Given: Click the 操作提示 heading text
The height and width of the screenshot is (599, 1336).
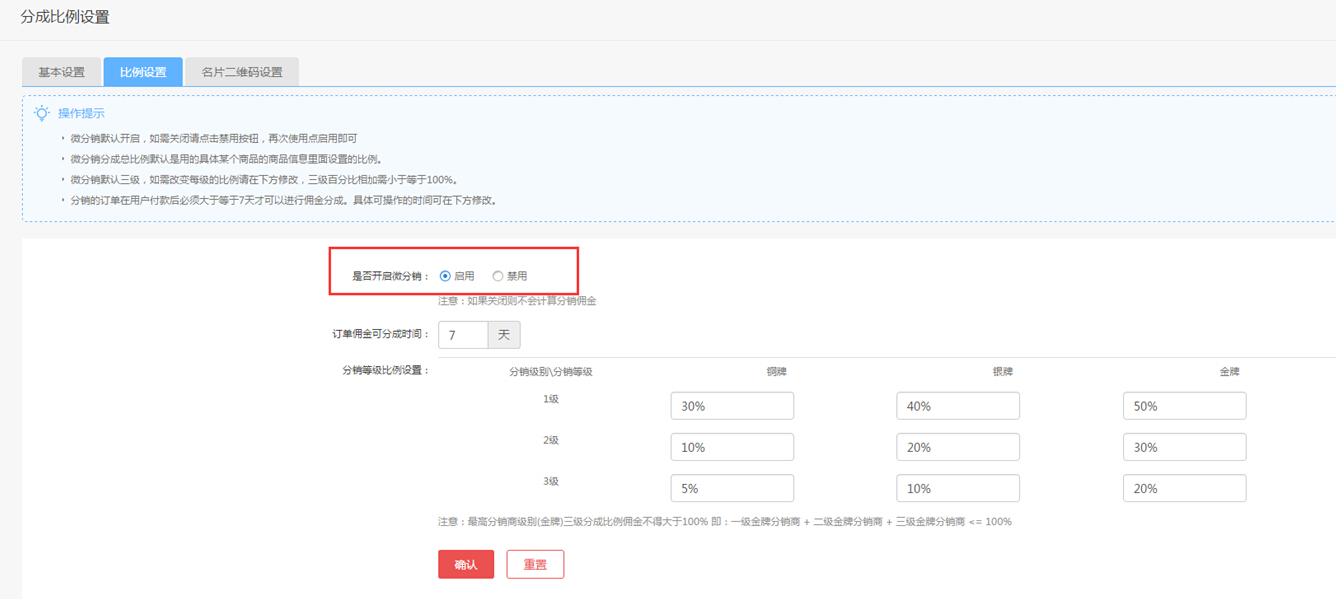Looking at the screenshot, I should (81, 113).
